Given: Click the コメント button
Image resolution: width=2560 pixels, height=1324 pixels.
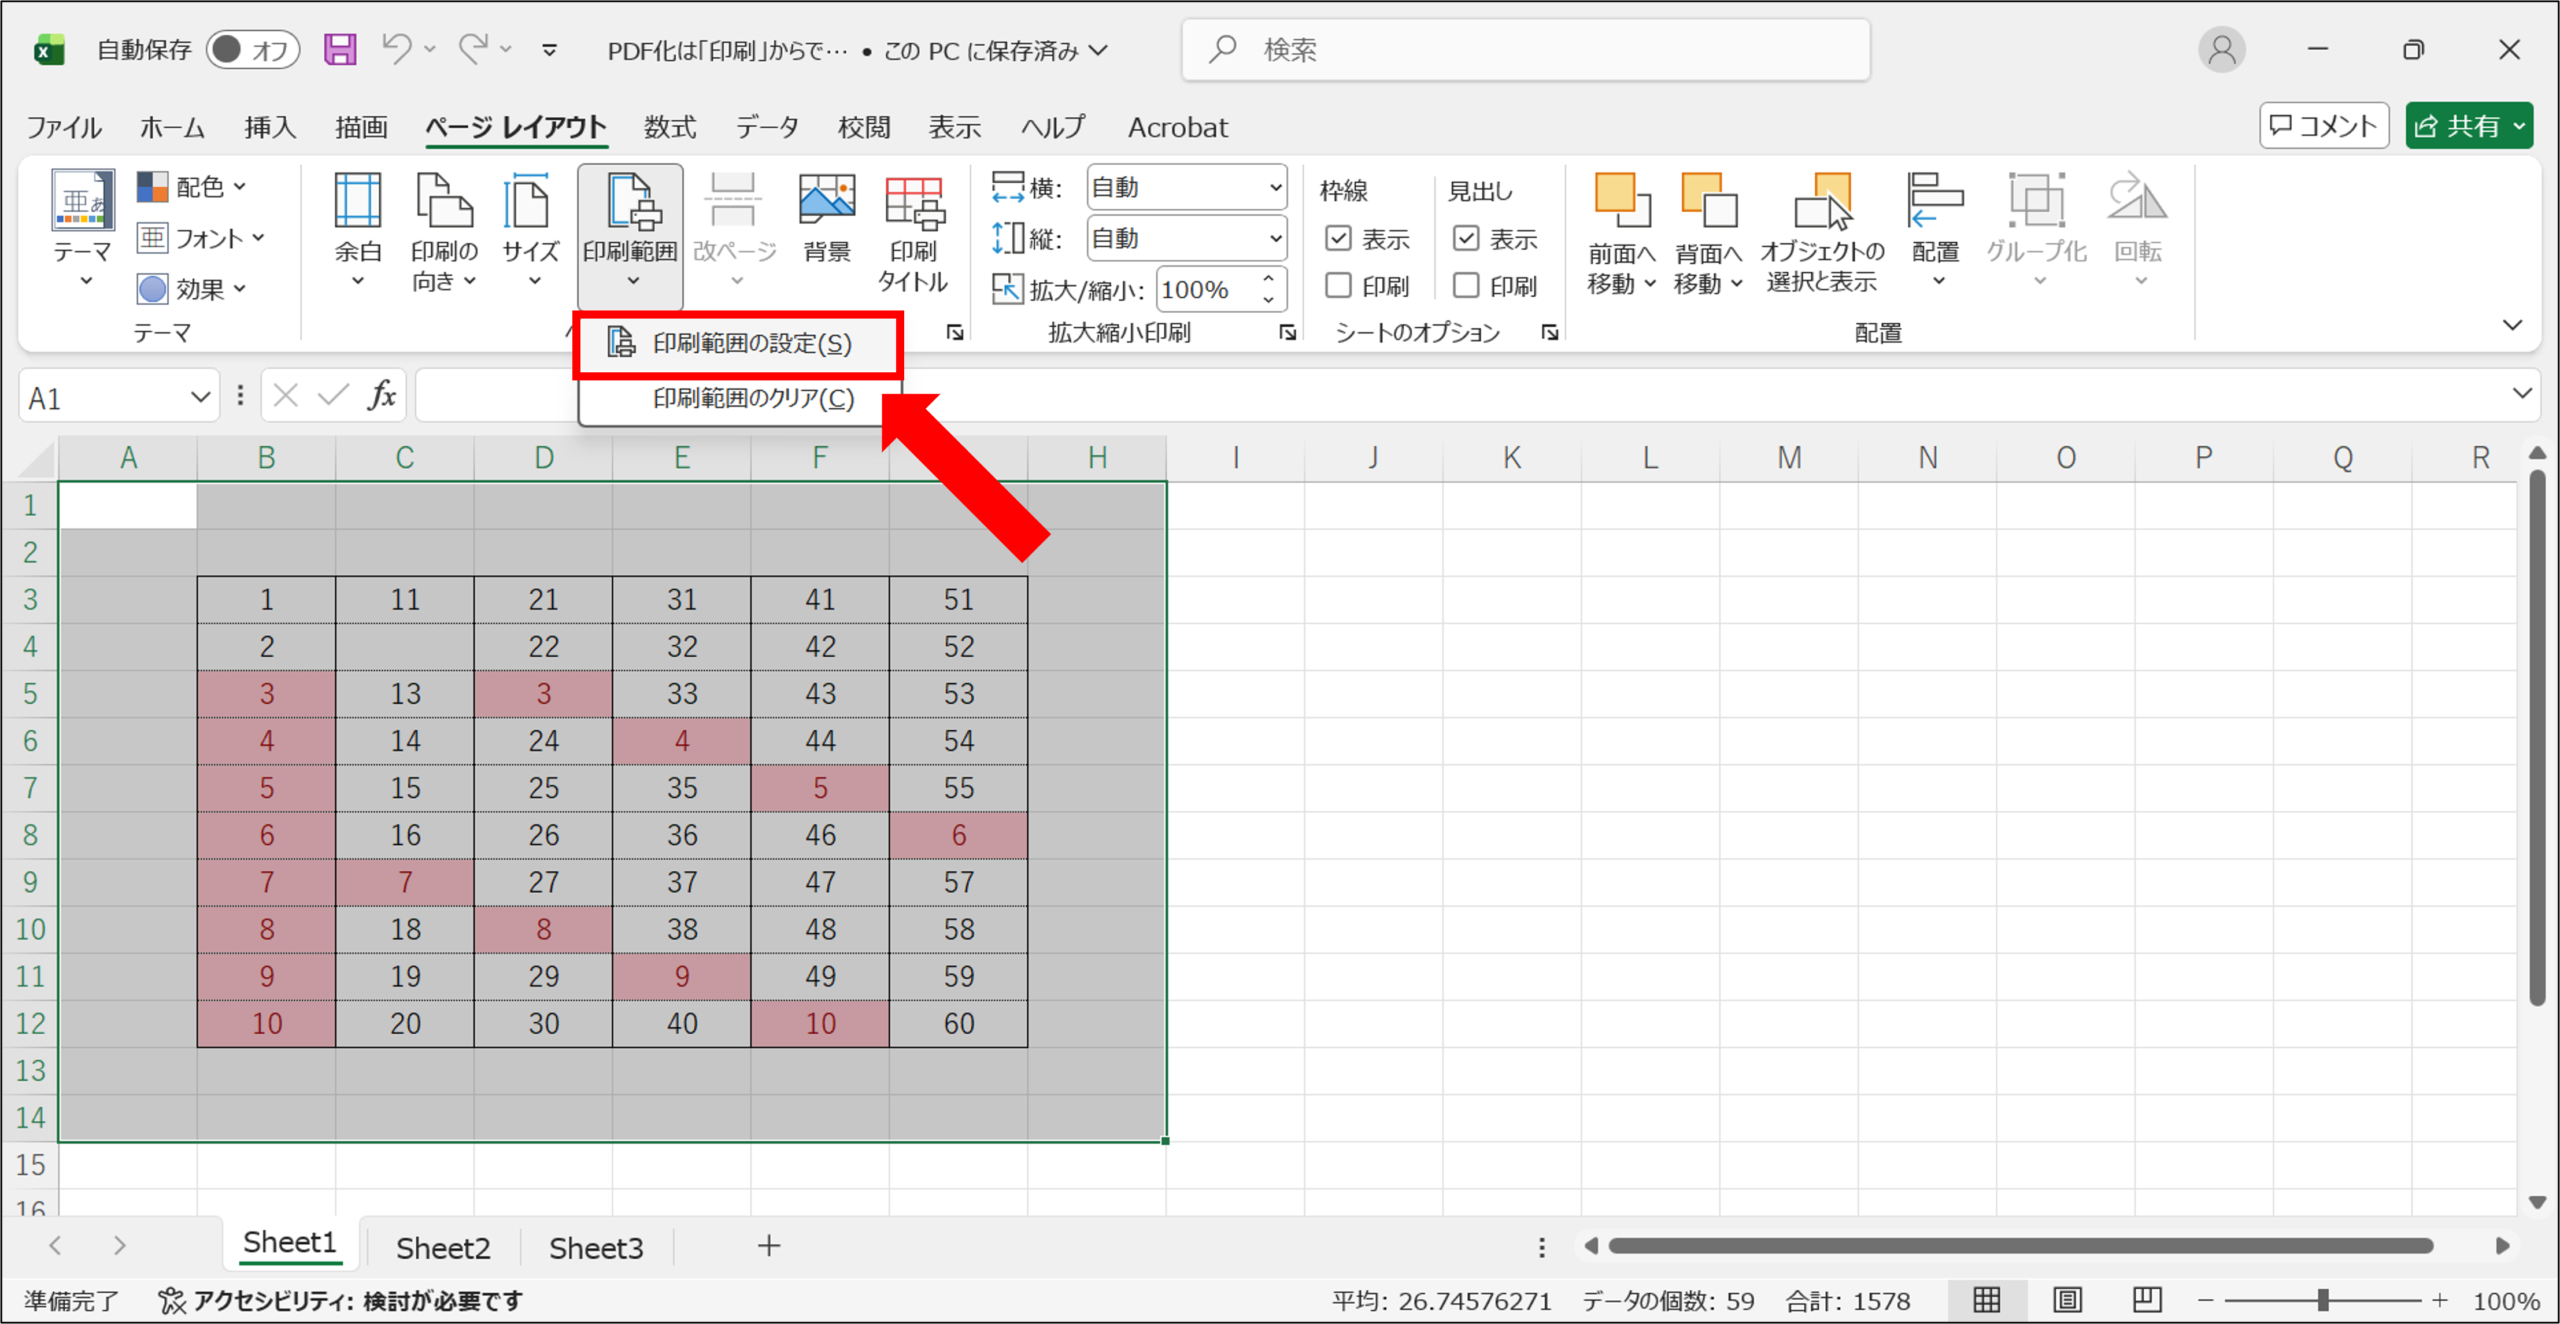Looking at the screenshot, I should coord(2323,126).
